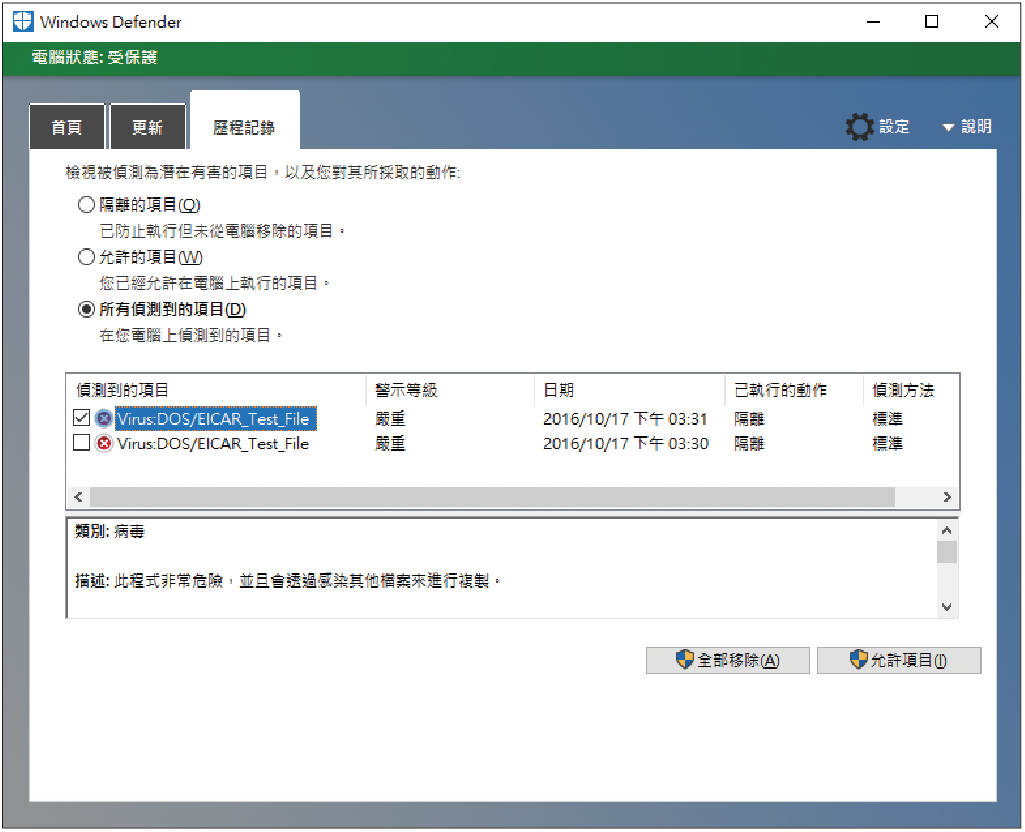Screen dimensions: 1025x832
Task: Switch to the 更新 tab
Action: (147, 126)
